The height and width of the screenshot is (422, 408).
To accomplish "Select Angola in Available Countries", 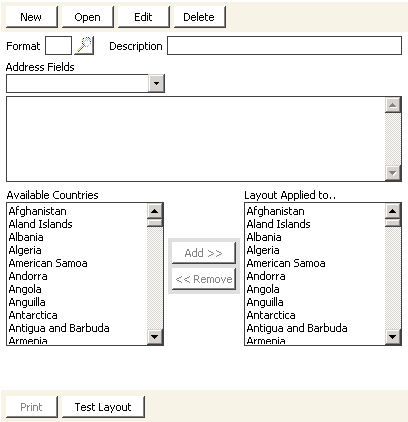I will (x=77, y=289).
